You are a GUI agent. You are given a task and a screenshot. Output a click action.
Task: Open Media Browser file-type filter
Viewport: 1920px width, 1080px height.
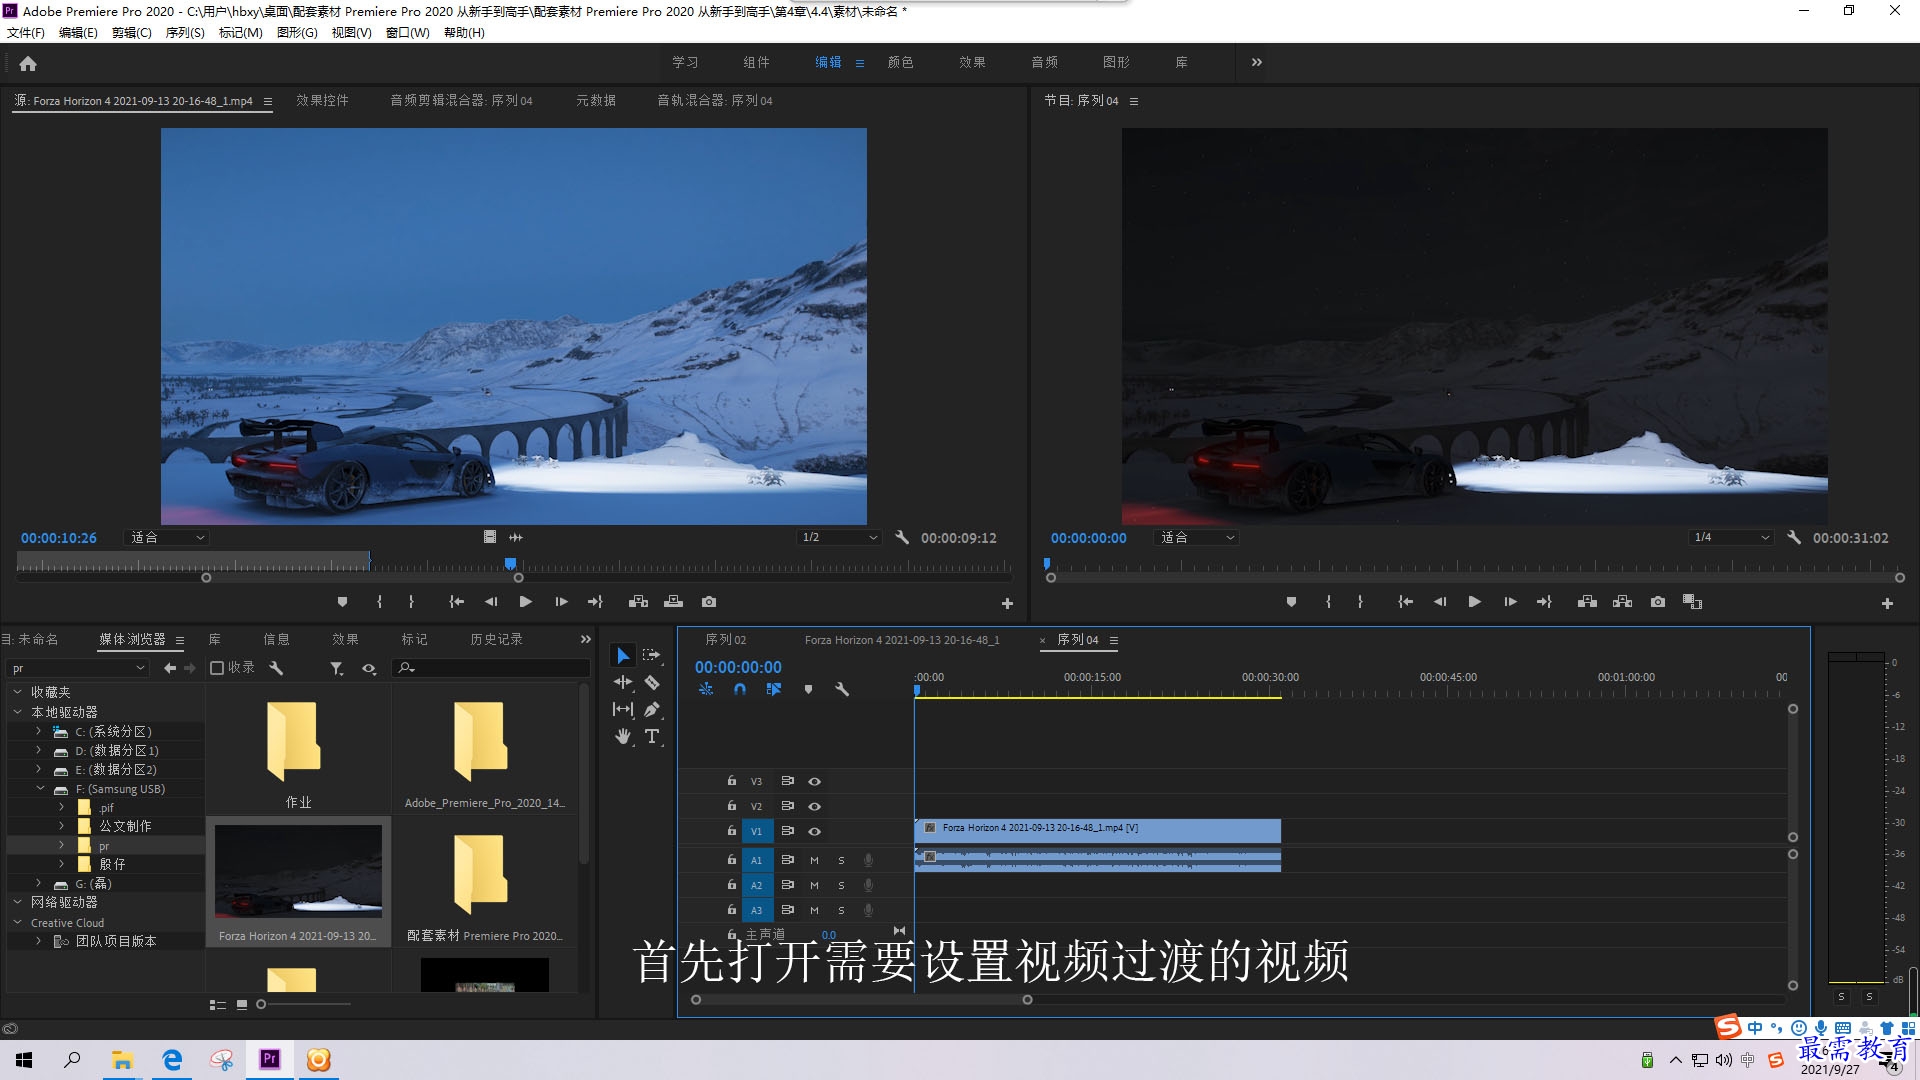(x=337, y=668)
